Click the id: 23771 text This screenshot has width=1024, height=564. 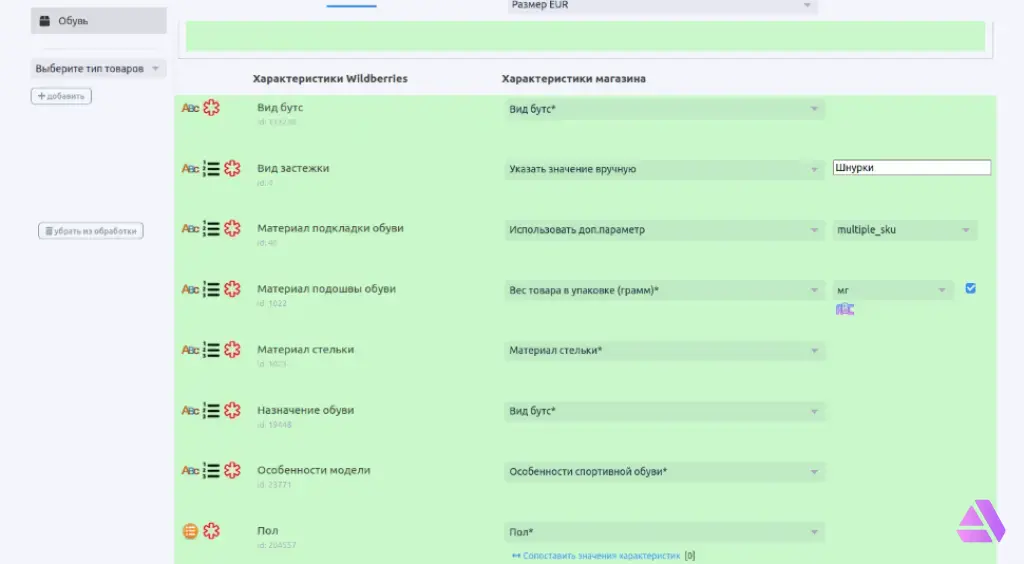click(274, 485)
